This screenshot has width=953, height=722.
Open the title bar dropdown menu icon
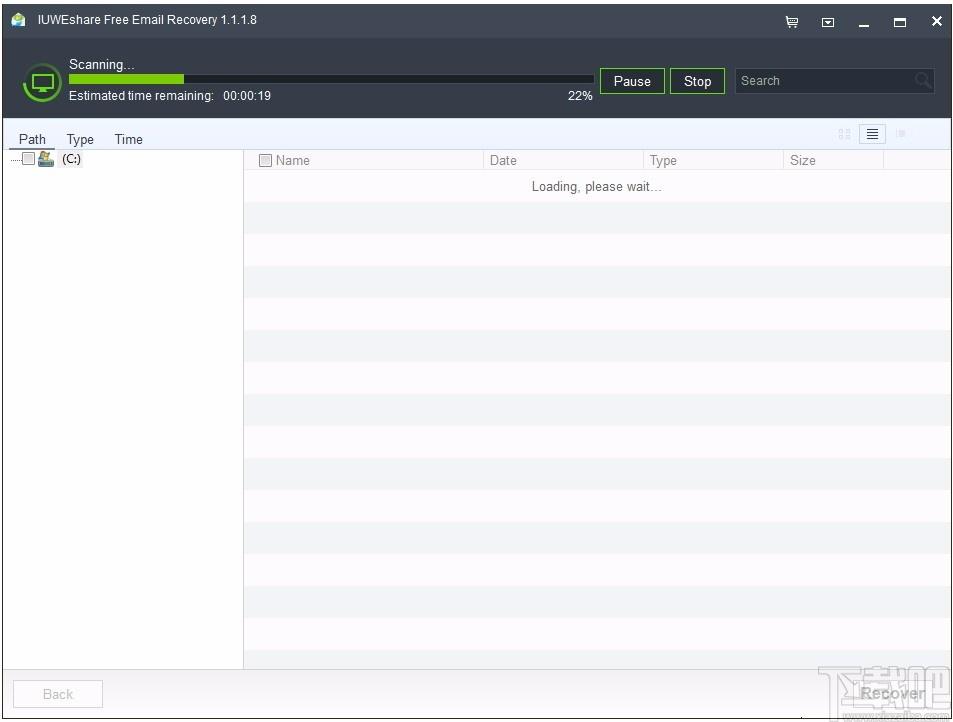pyautogui.click(x=828, y=22)
